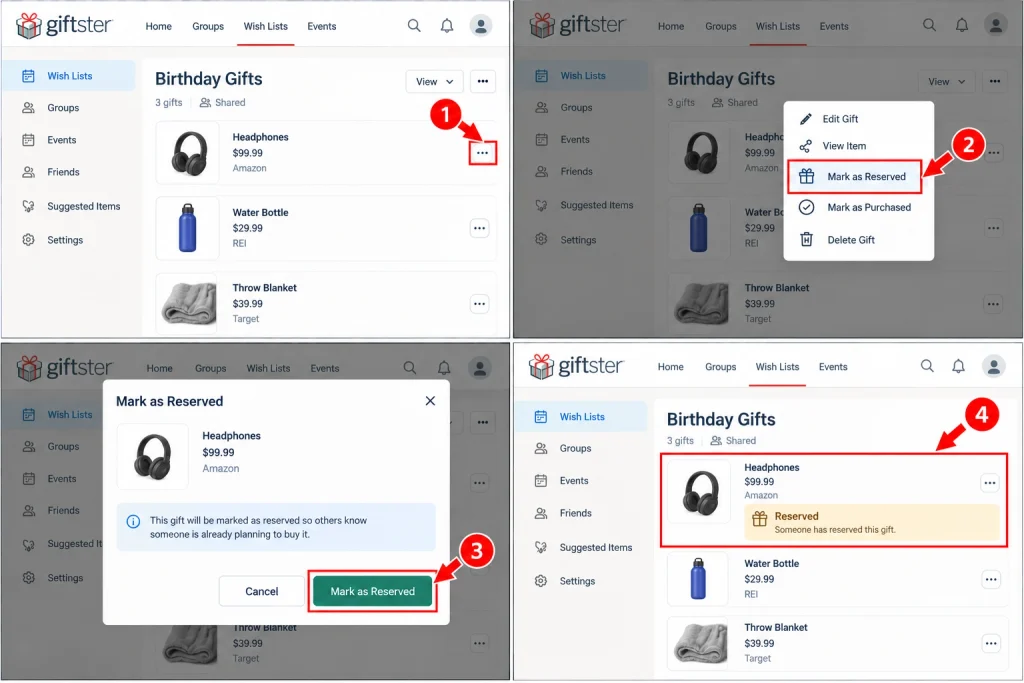
Task: Click the Suggested Items sidebar icon in step 1 screenshot
Action: coord(28,206)
